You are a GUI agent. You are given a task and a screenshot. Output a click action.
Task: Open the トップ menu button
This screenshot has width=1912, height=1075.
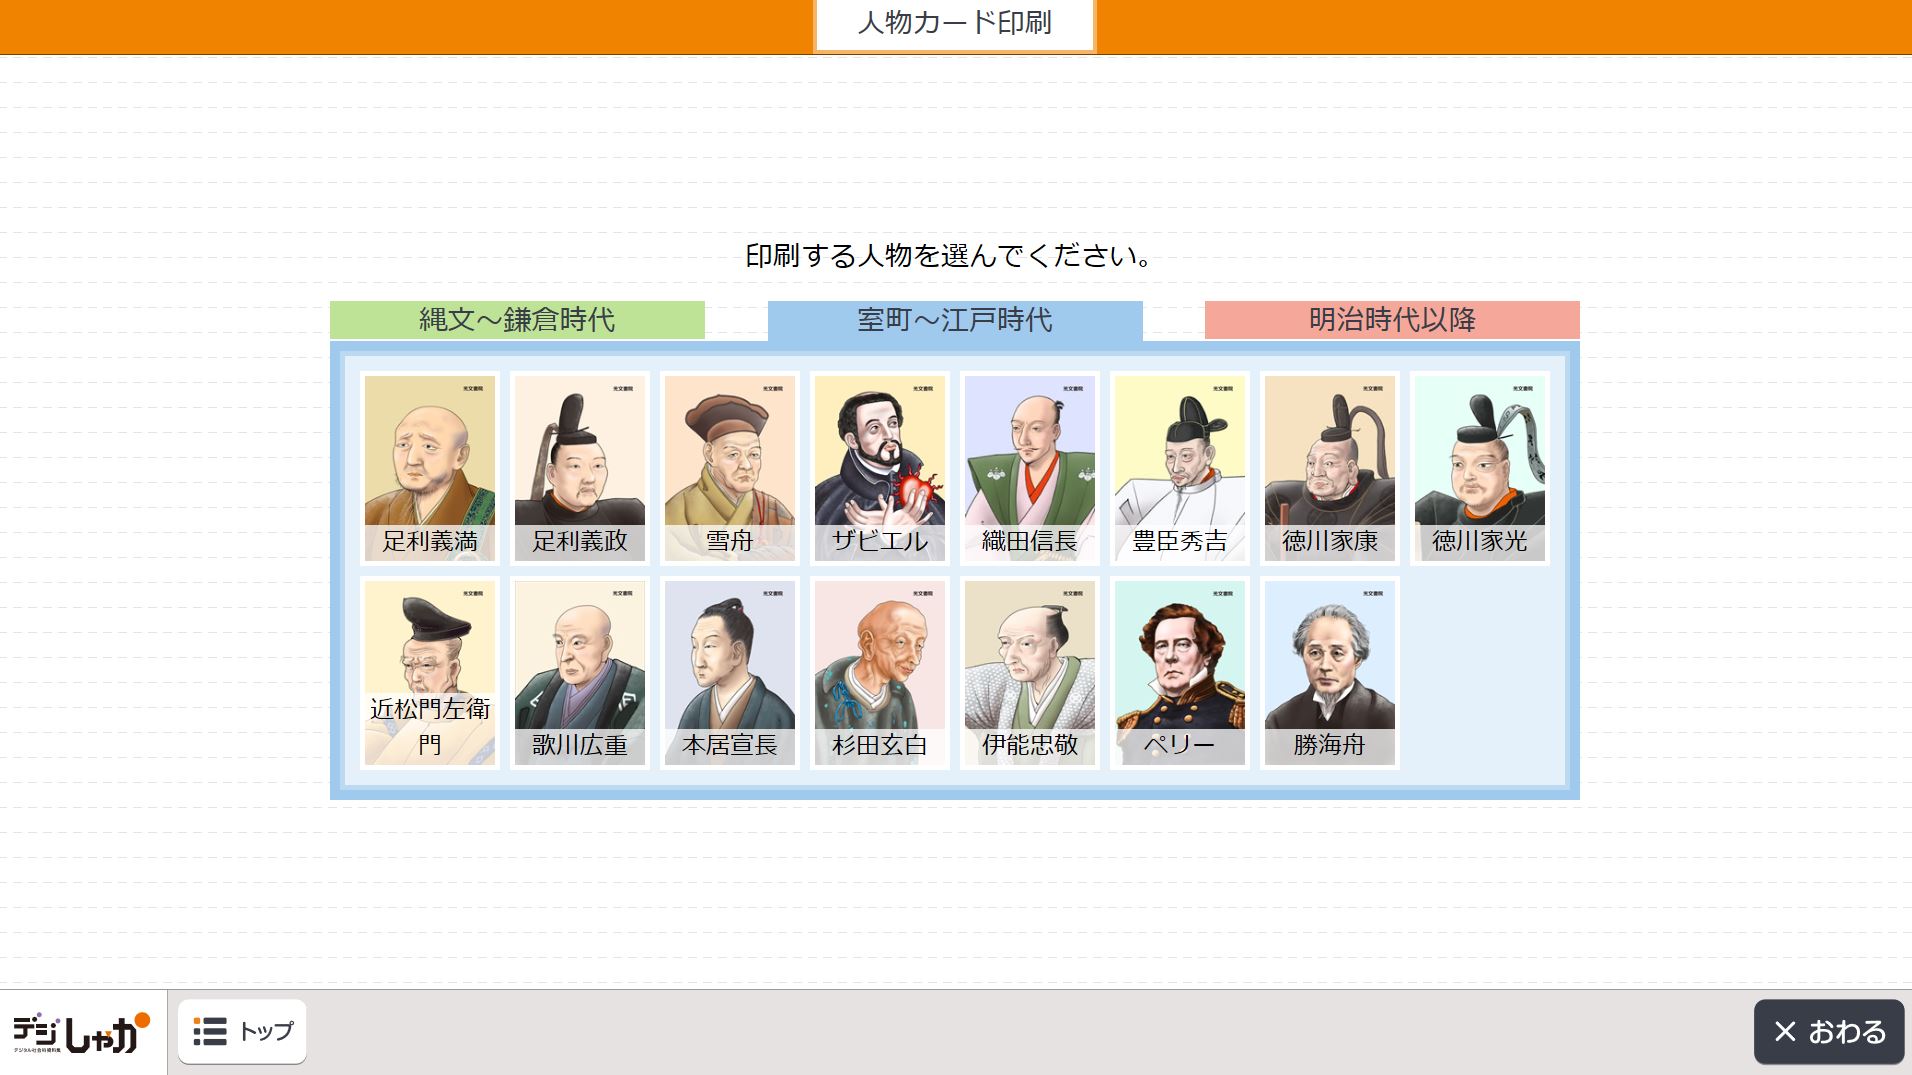242,1031
